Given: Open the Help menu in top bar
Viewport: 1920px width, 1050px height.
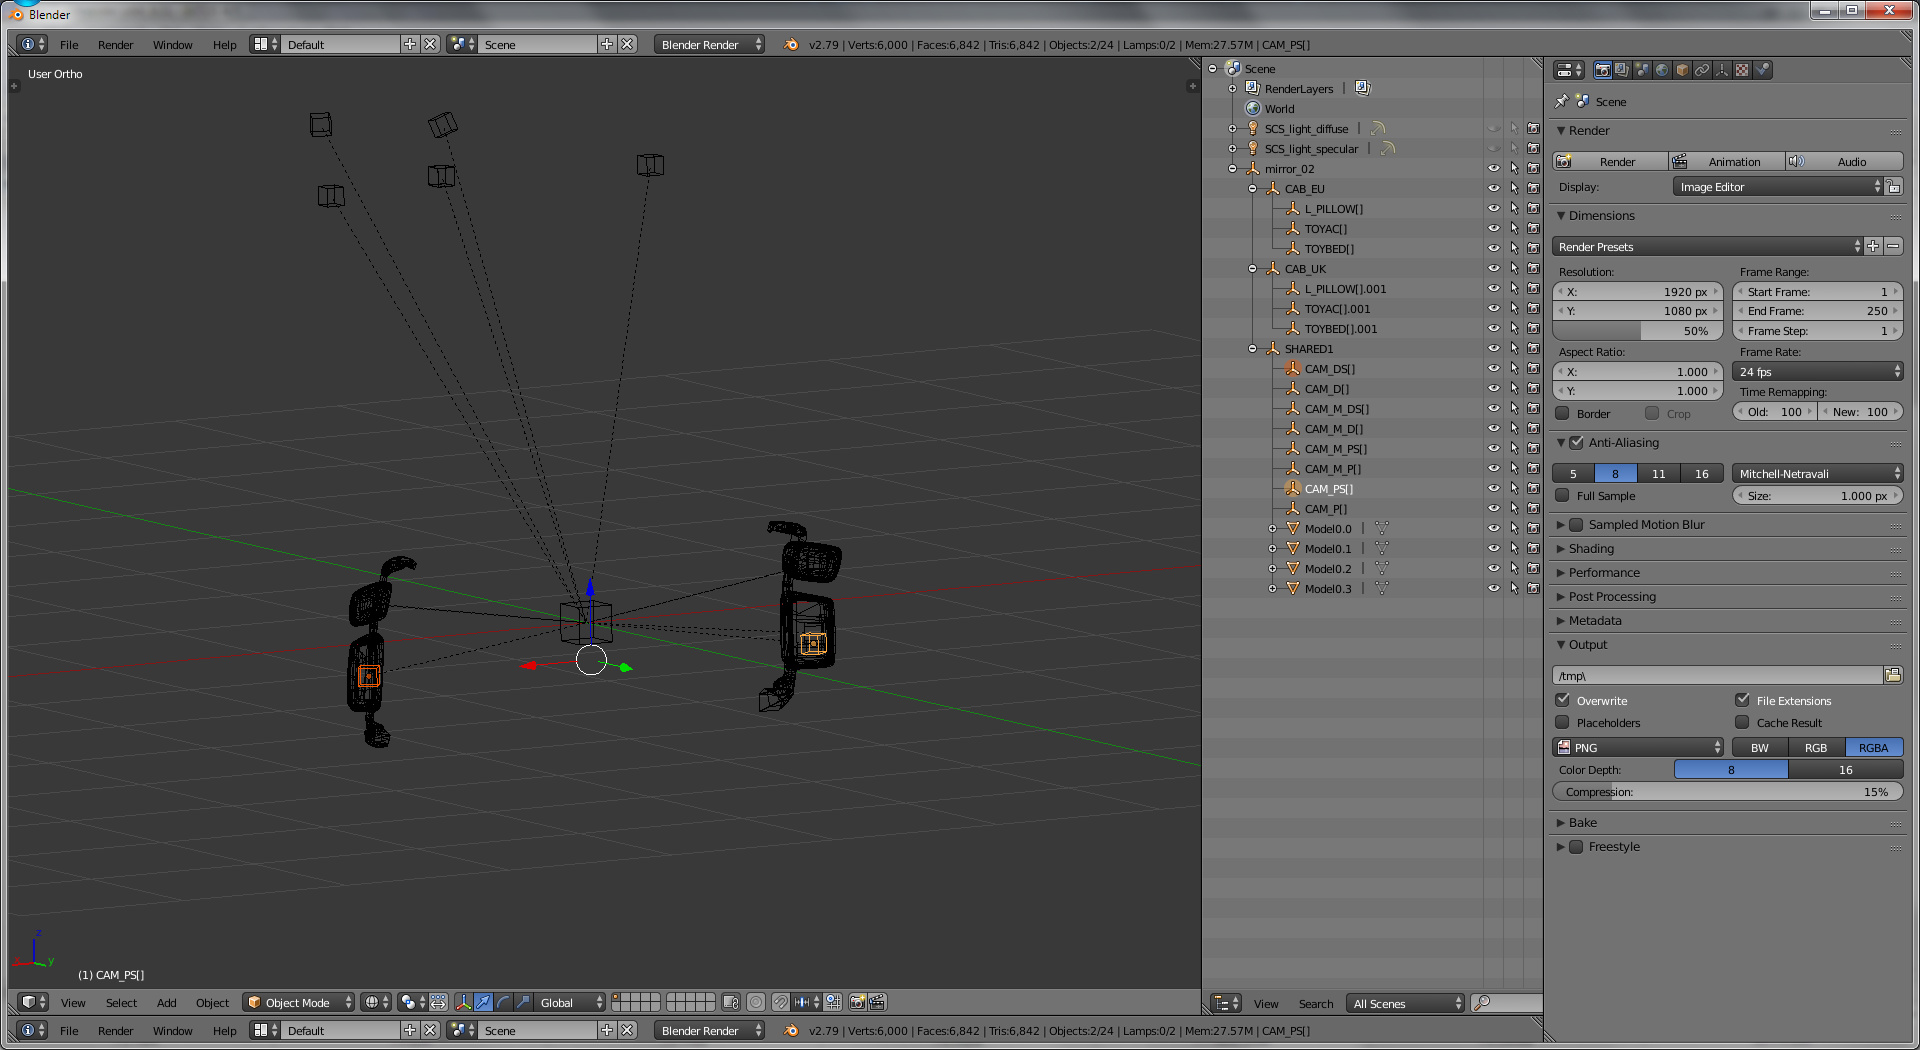Looking at the screenshot, I should 224,44.
